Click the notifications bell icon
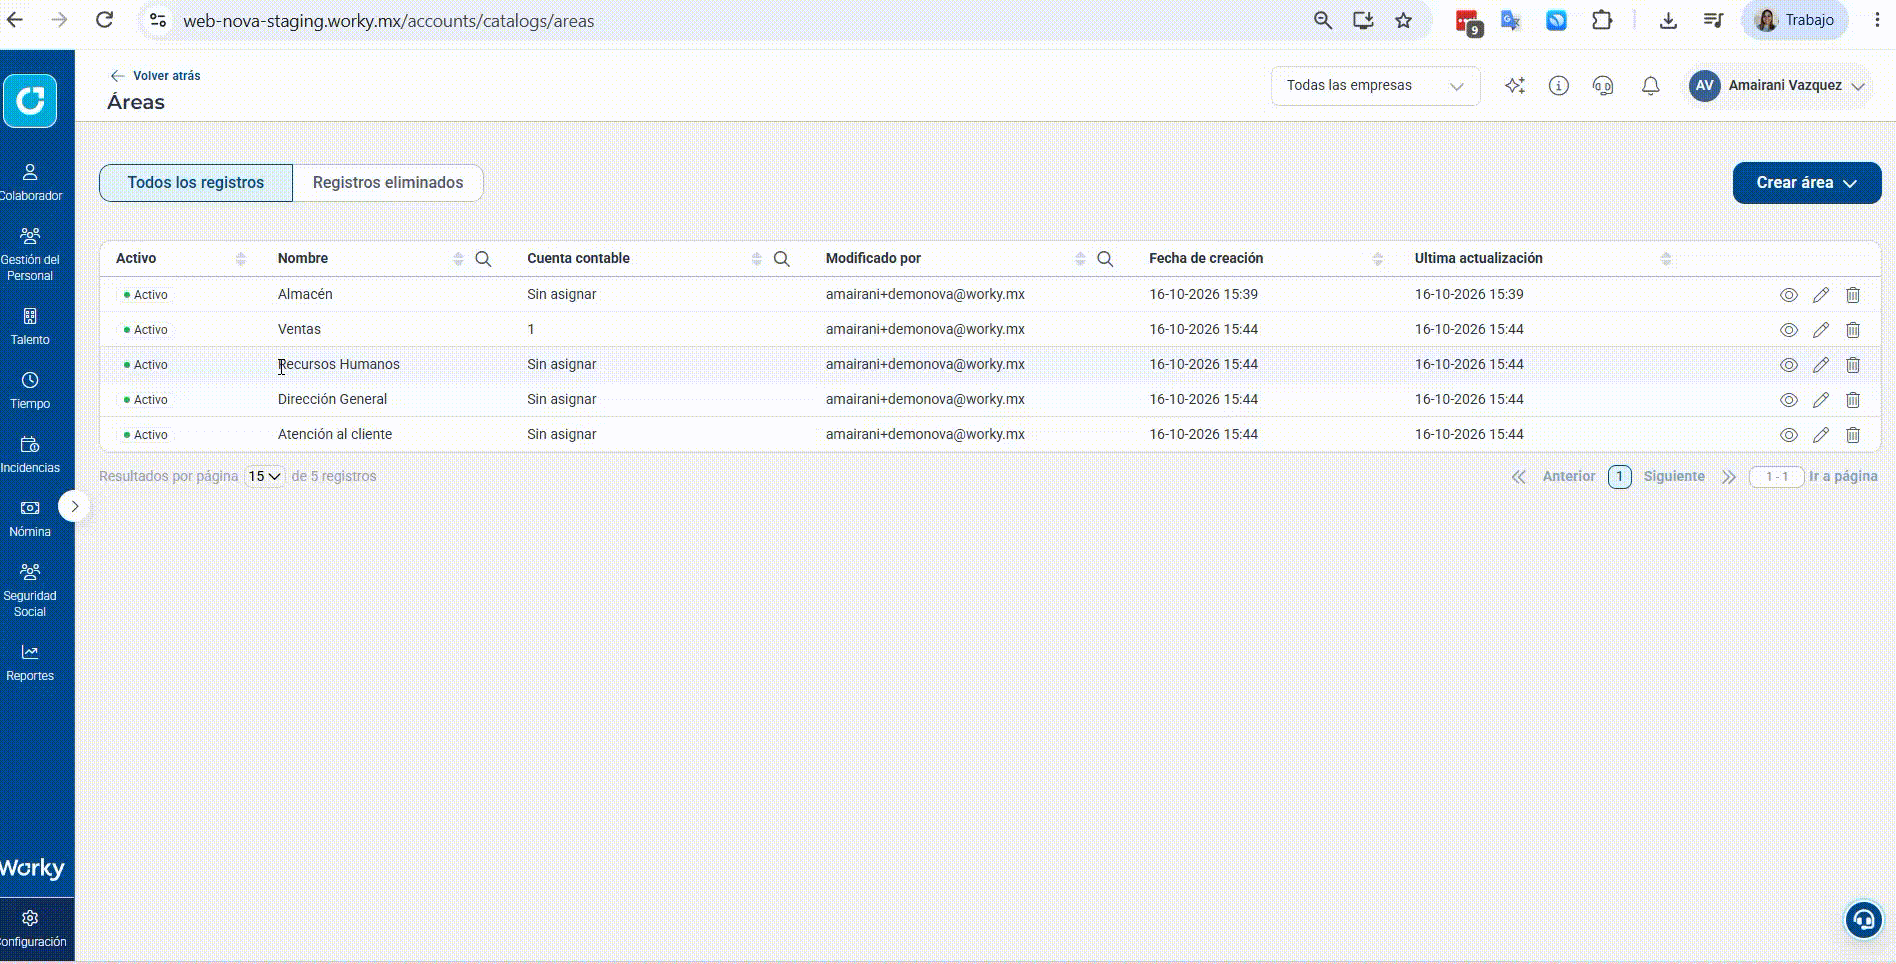The image size is (1896, 964). (x=1651, y=86)
